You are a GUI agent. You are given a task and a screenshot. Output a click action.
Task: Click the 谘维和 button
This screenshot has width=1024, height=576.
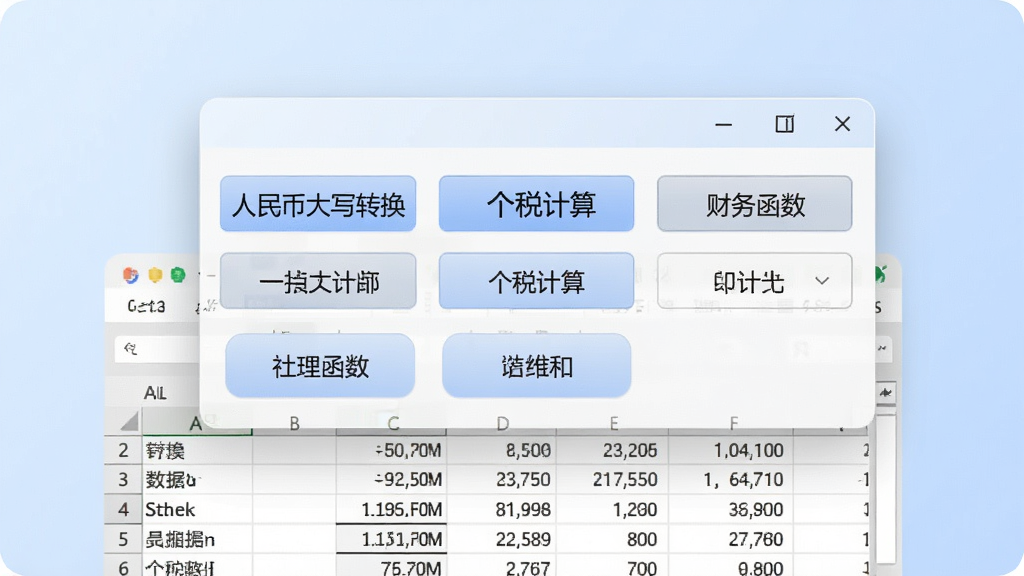pos(537,365)
